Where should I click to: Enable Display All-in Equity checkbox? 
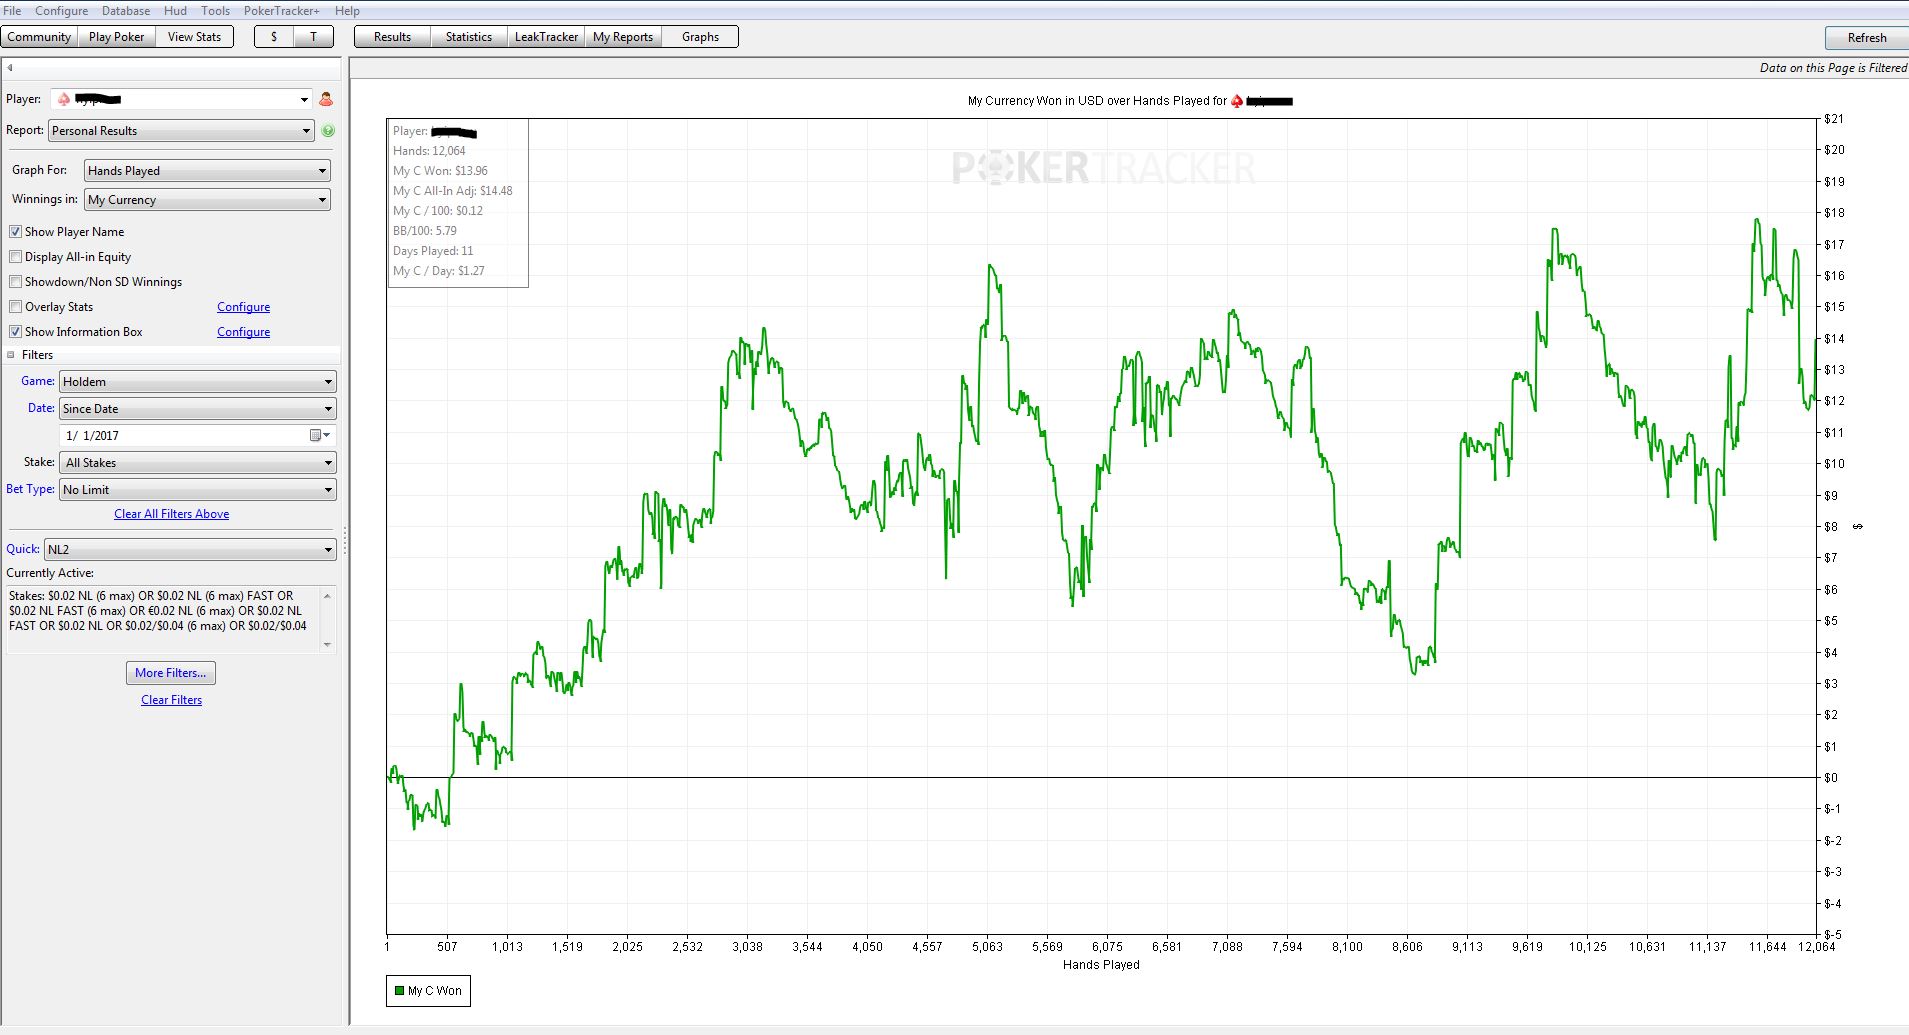point(15,257)
